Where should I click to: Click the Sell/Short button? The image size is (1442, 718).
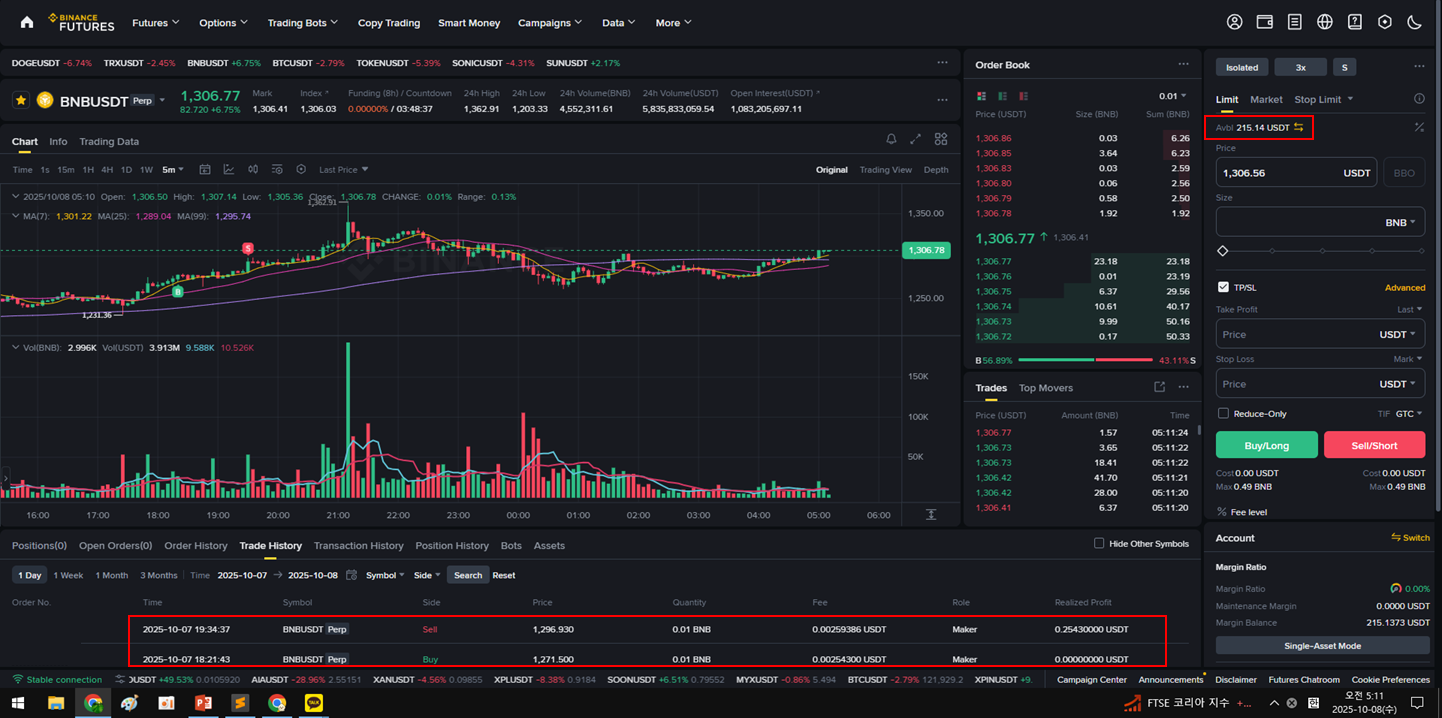1374,445
